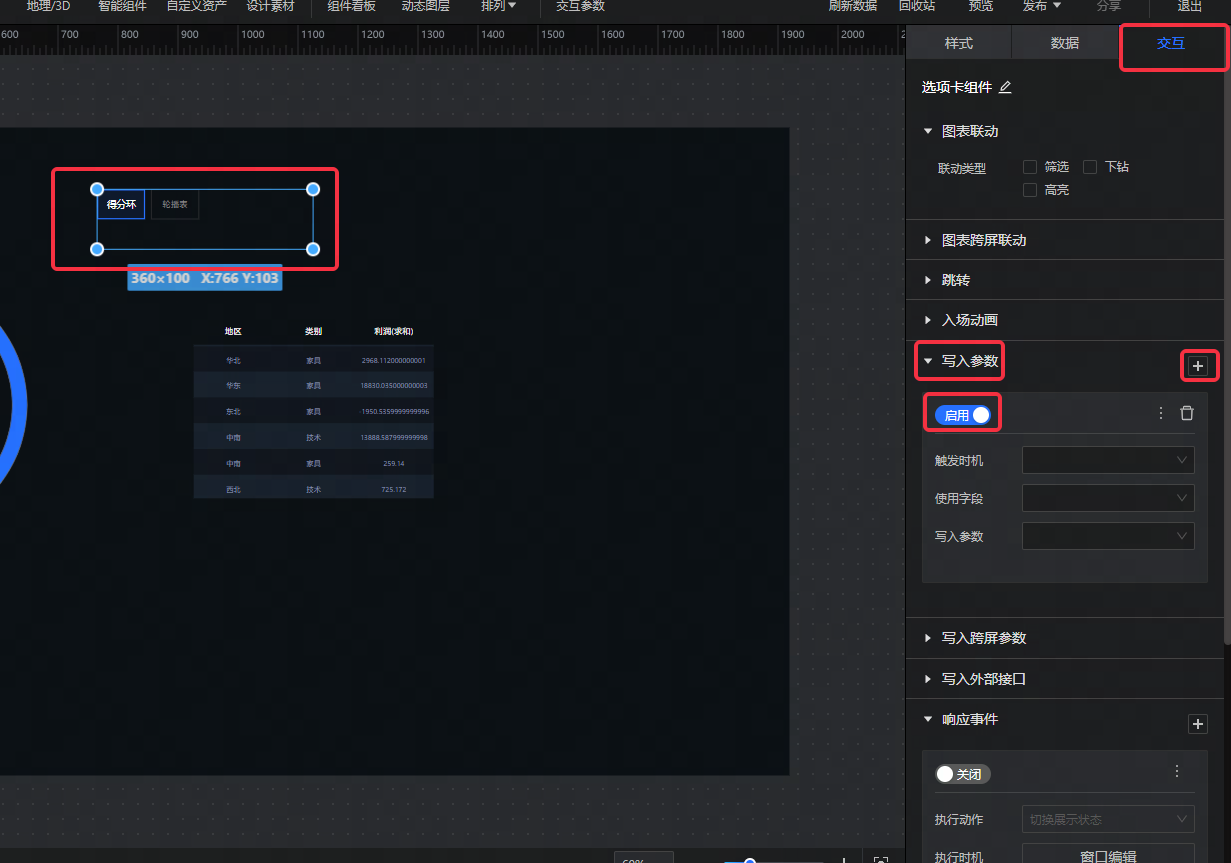Click the 东北 row region cell
Image resolution: width=1231 pixels, height=863 pixels.
233,412
